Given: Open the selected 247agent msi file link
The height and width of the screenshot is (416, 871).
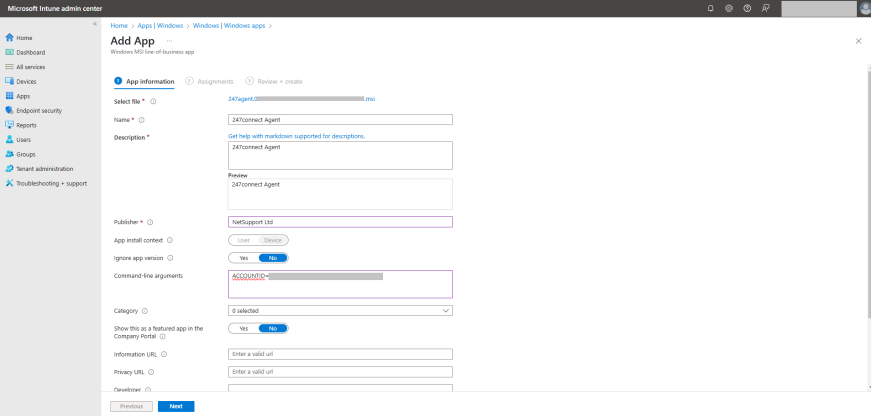Looking at the screenshot, I should [302, 98].
